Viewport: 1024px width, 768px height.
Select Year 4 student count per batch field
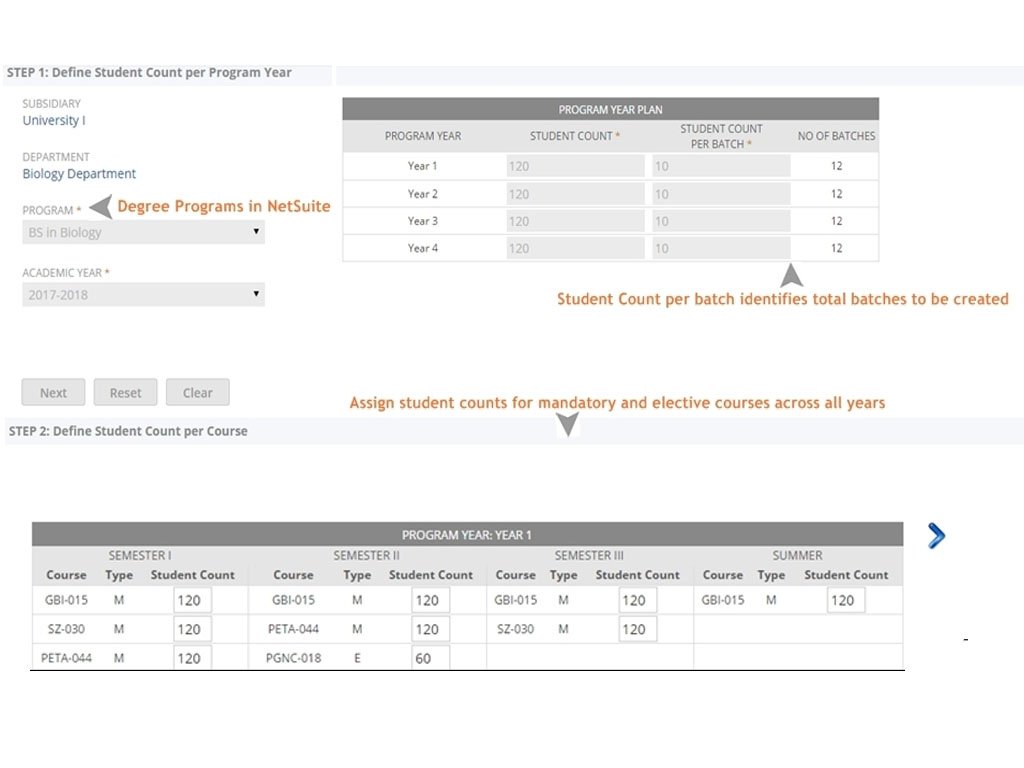(x=721, y=248)
